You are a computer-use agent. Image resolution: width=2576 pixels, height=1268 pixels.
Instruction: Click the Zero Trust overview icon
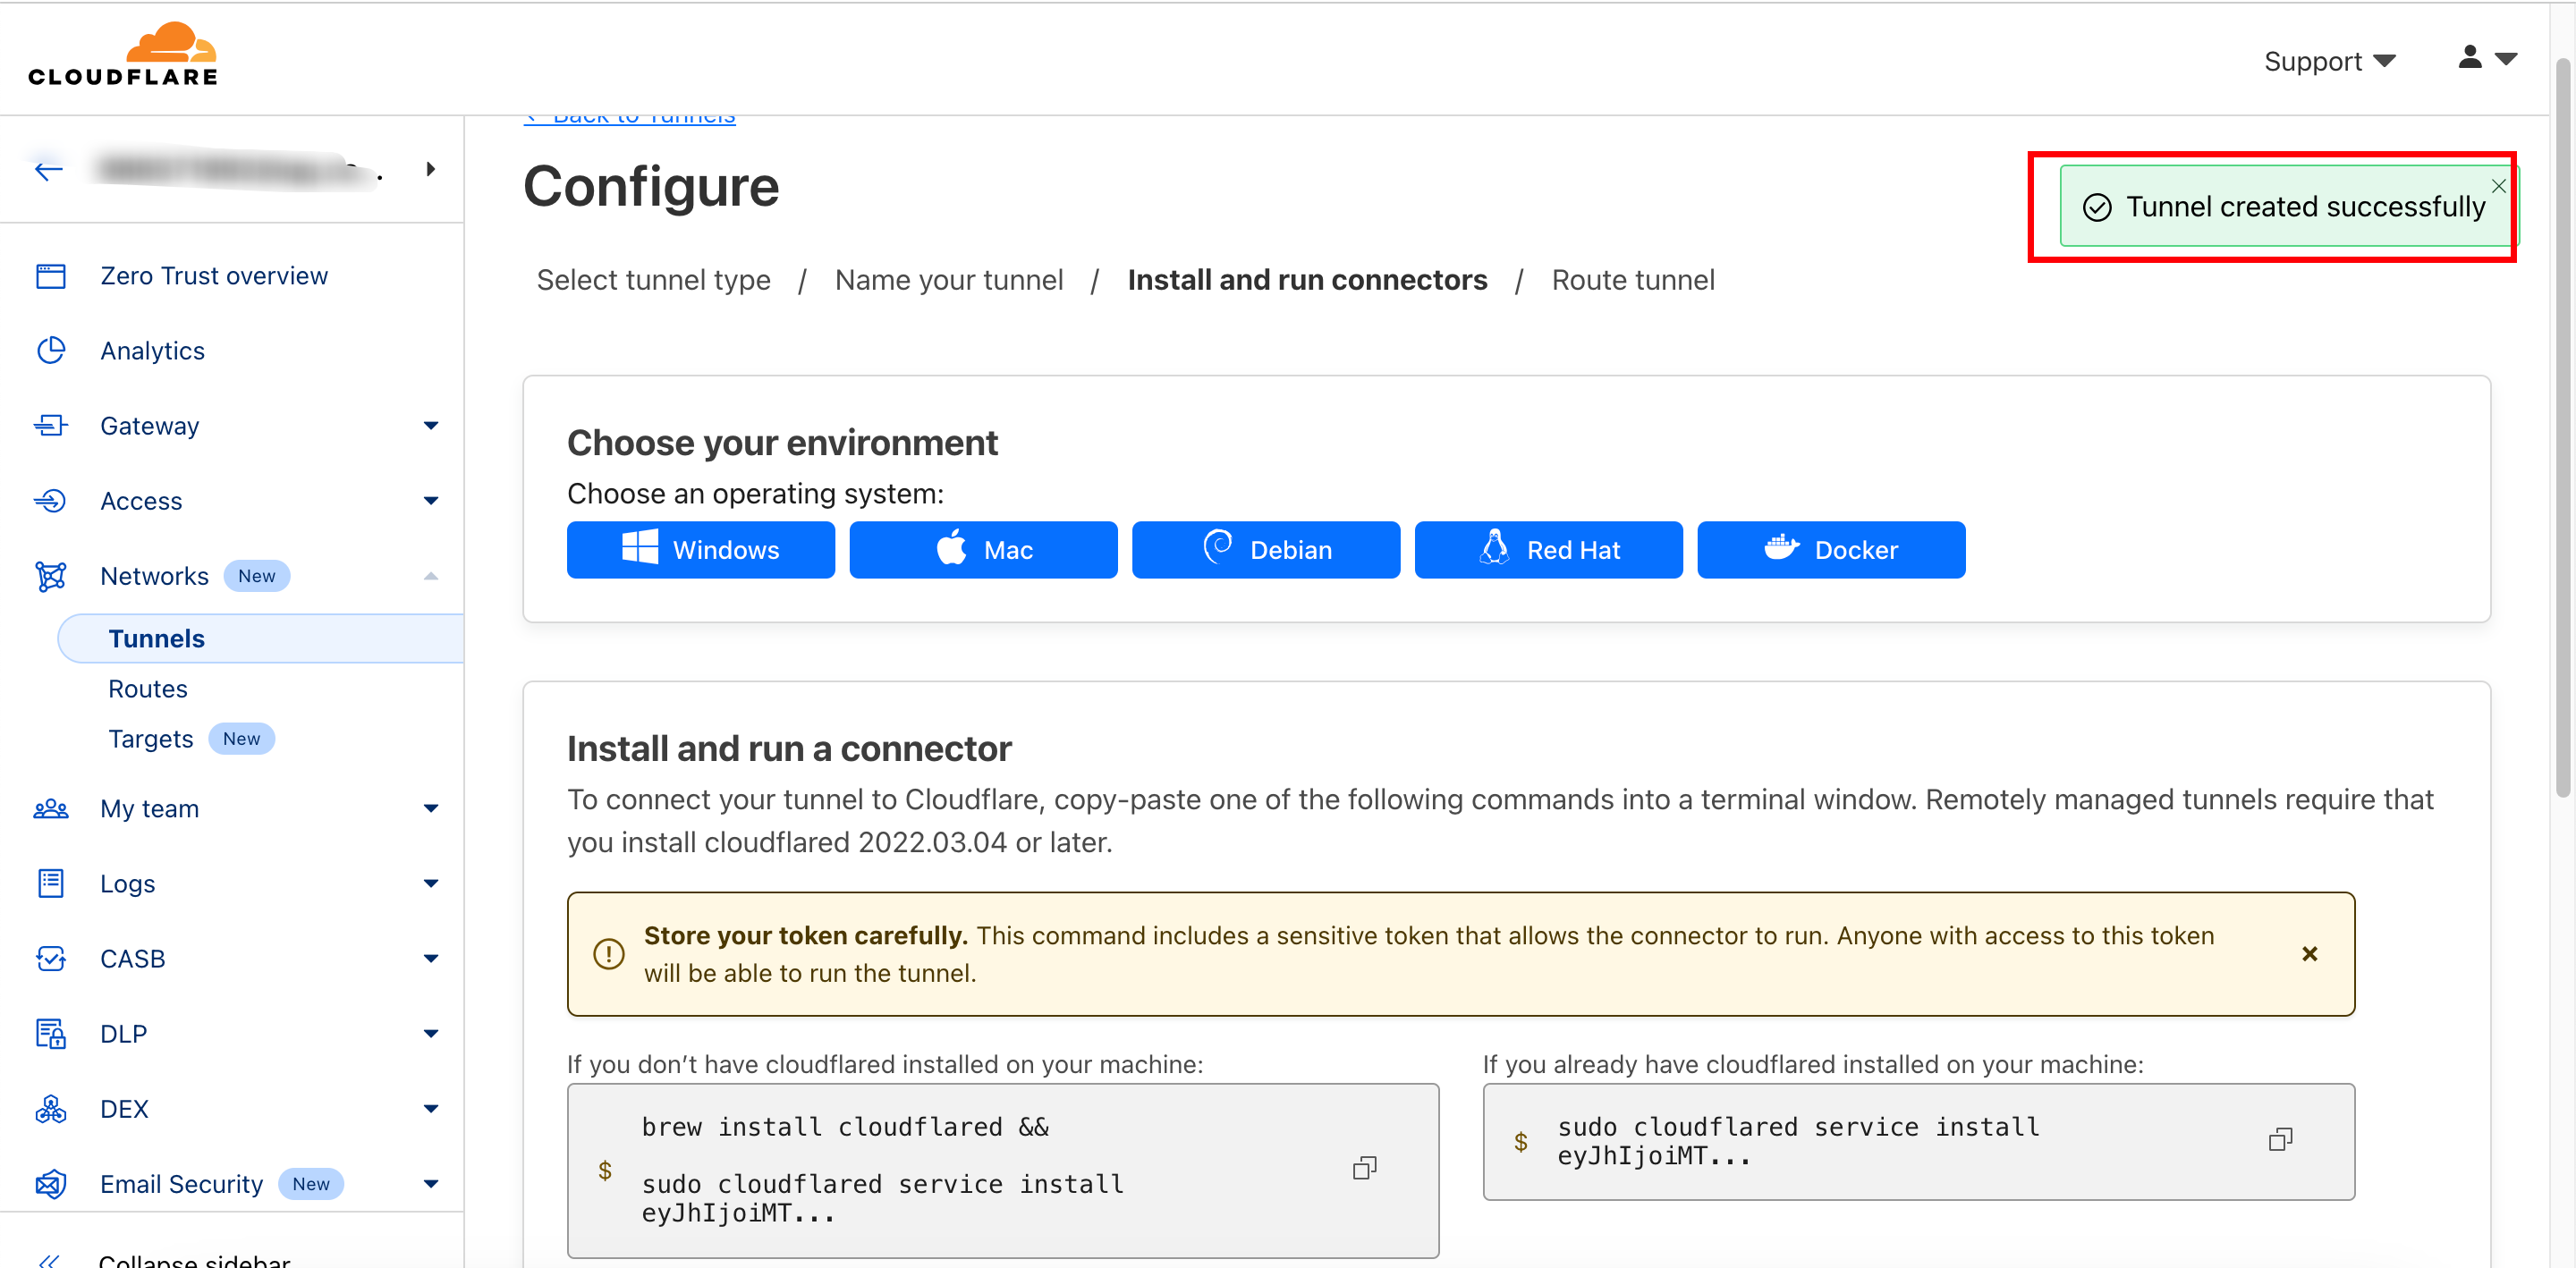point(50,276)
